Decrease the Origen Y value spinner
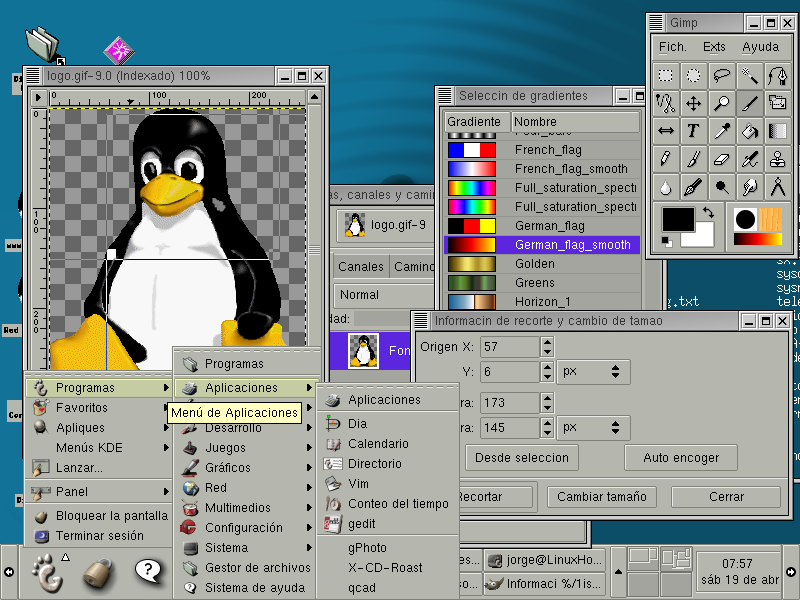The image size is (800, 600). pos(547,377)
